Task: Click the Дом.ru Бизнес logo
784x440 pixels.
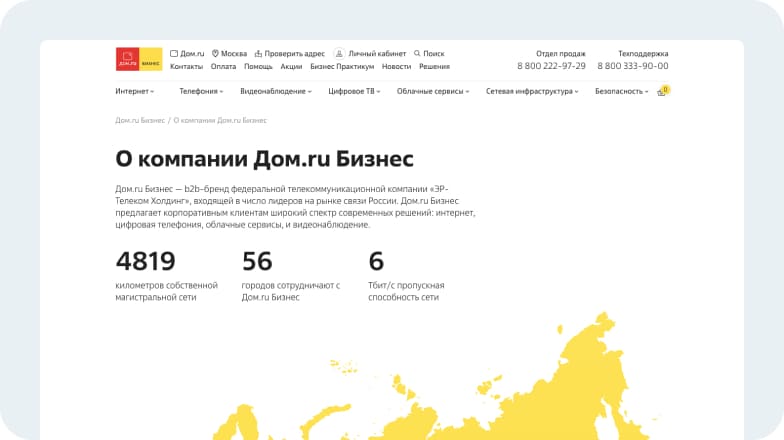Action: tap(139, 59)
